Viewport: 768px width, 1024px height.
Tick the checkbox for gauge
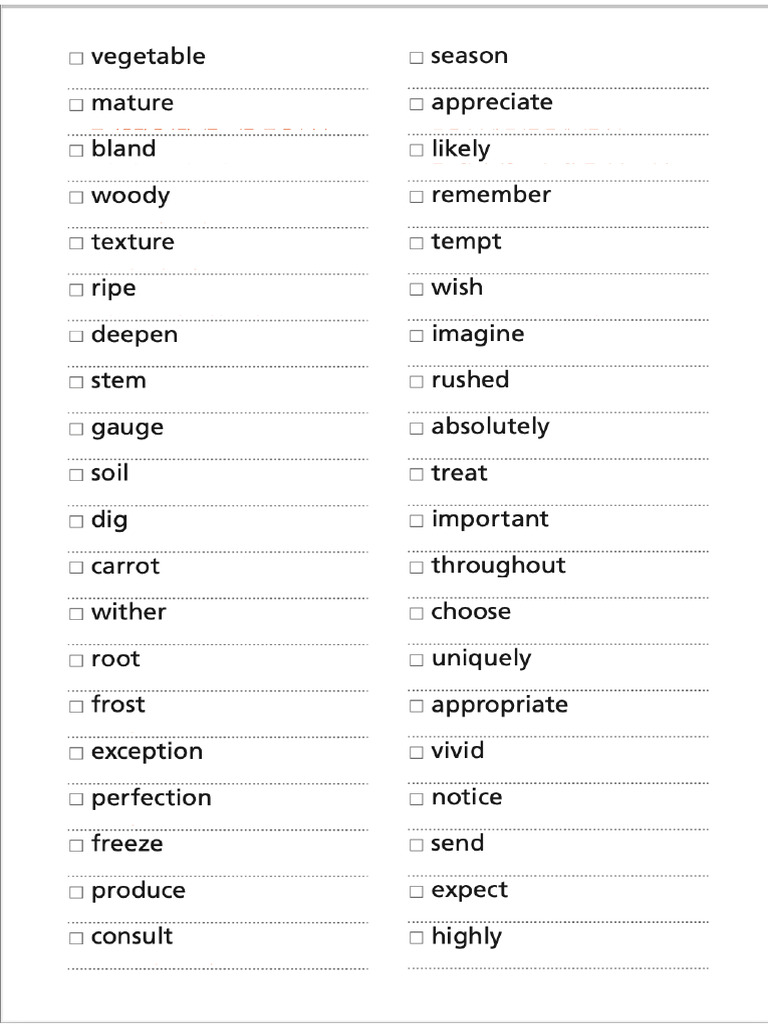click(x=76, y=429)
